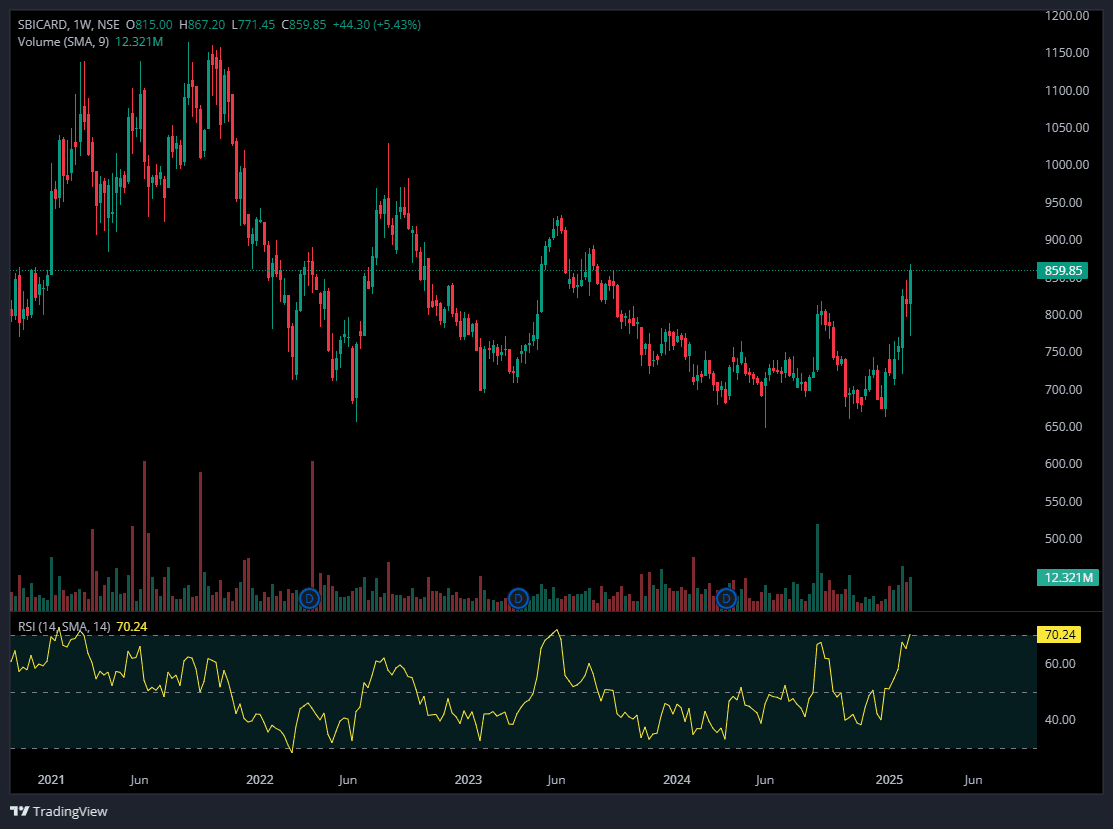
Task: Click the 1000.00 price axis label
Action: tap(1067, 165)
